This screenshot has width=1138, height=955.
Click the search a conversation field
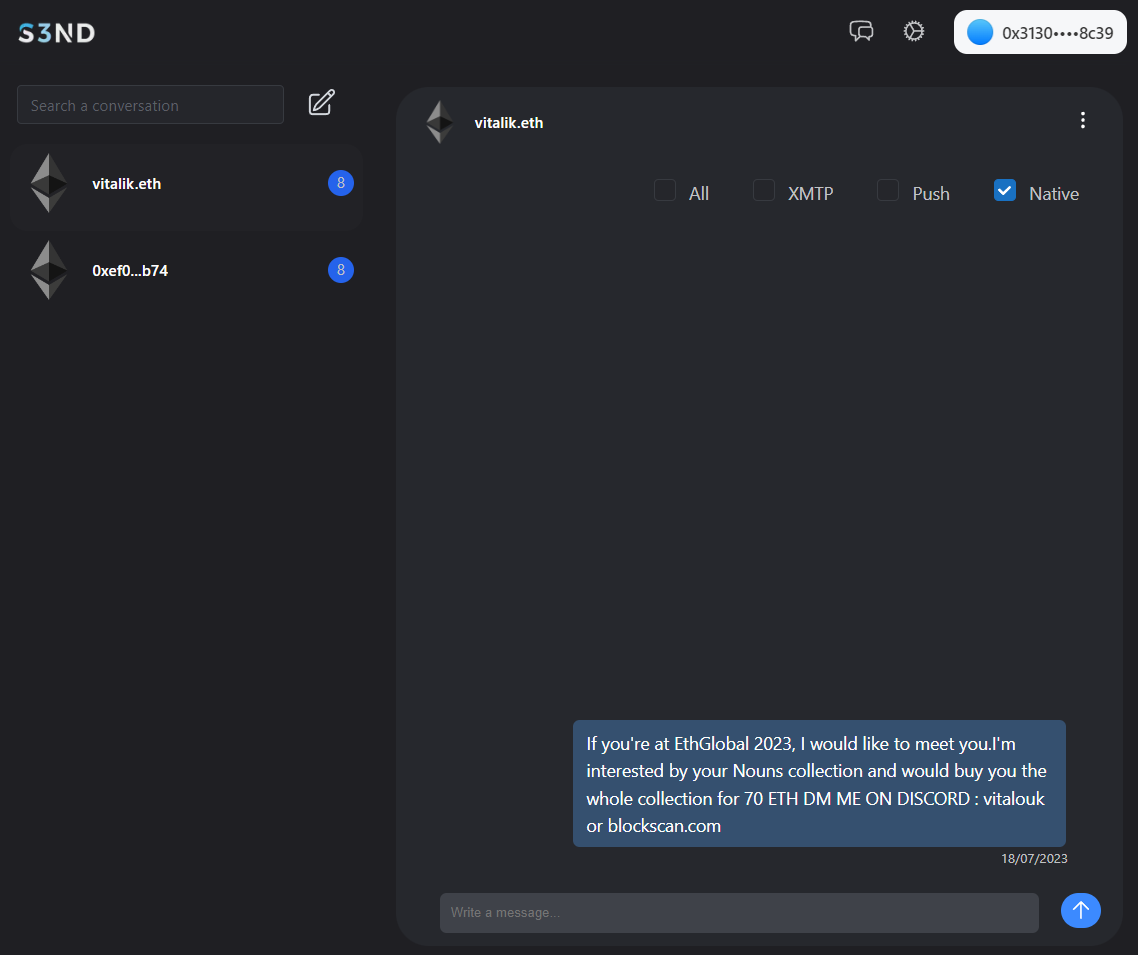pos(149,104)
